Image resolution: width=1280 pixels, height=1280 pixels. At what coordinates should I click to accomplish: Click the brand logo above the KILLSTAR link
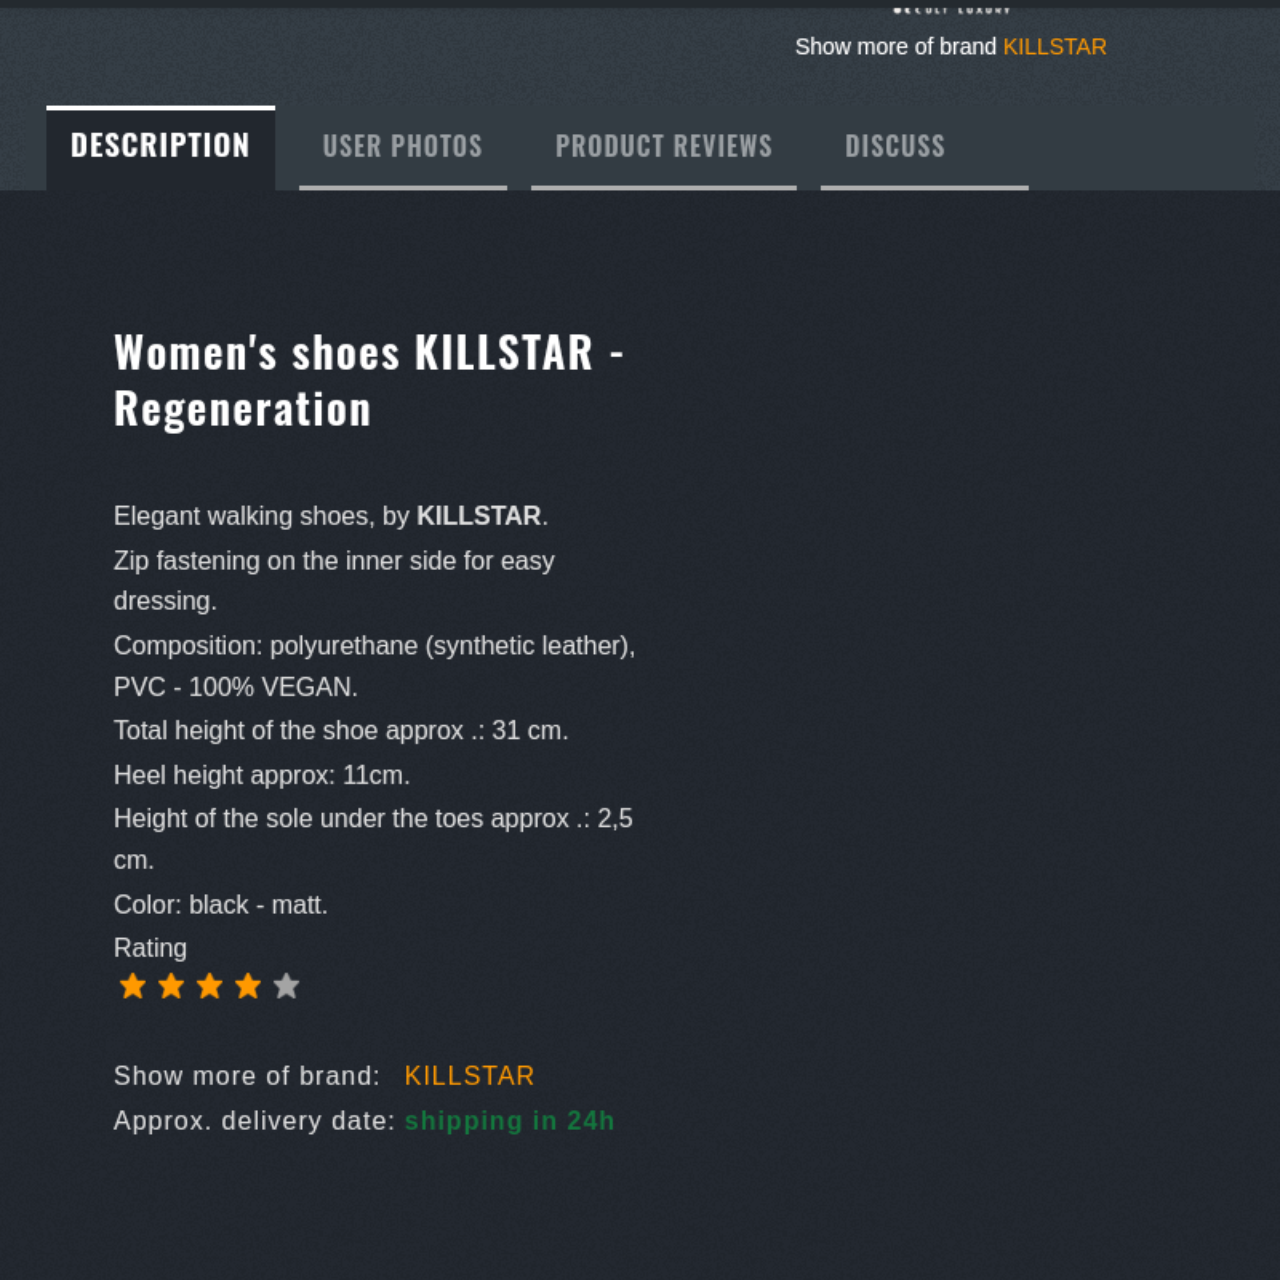pos(951,10)
